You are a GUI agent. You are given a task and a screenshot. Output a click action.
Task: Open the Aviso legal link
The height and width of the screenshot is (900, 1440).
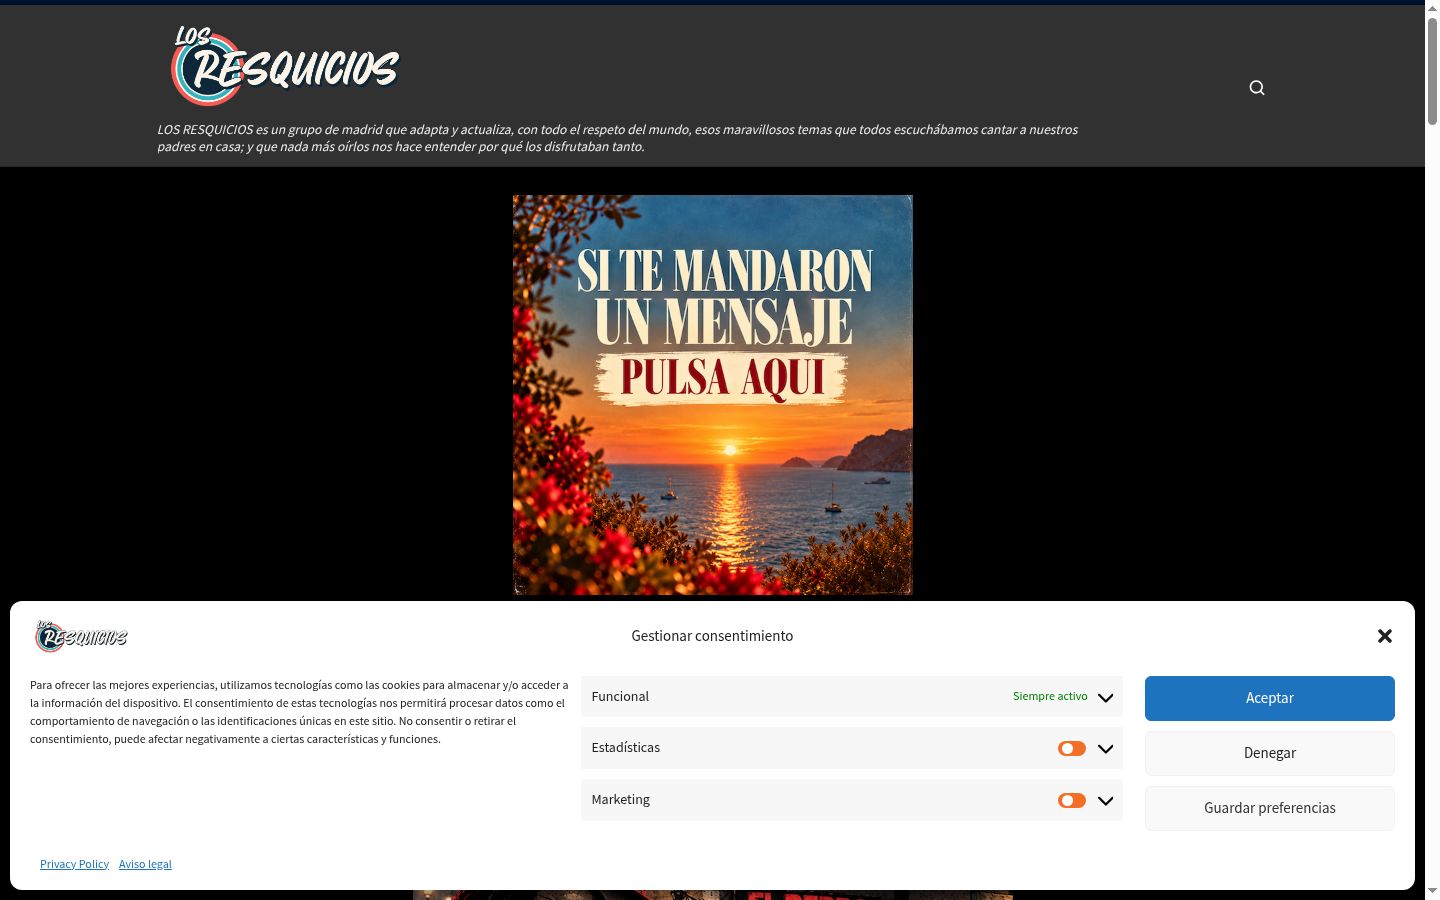[x=145, y=864]
